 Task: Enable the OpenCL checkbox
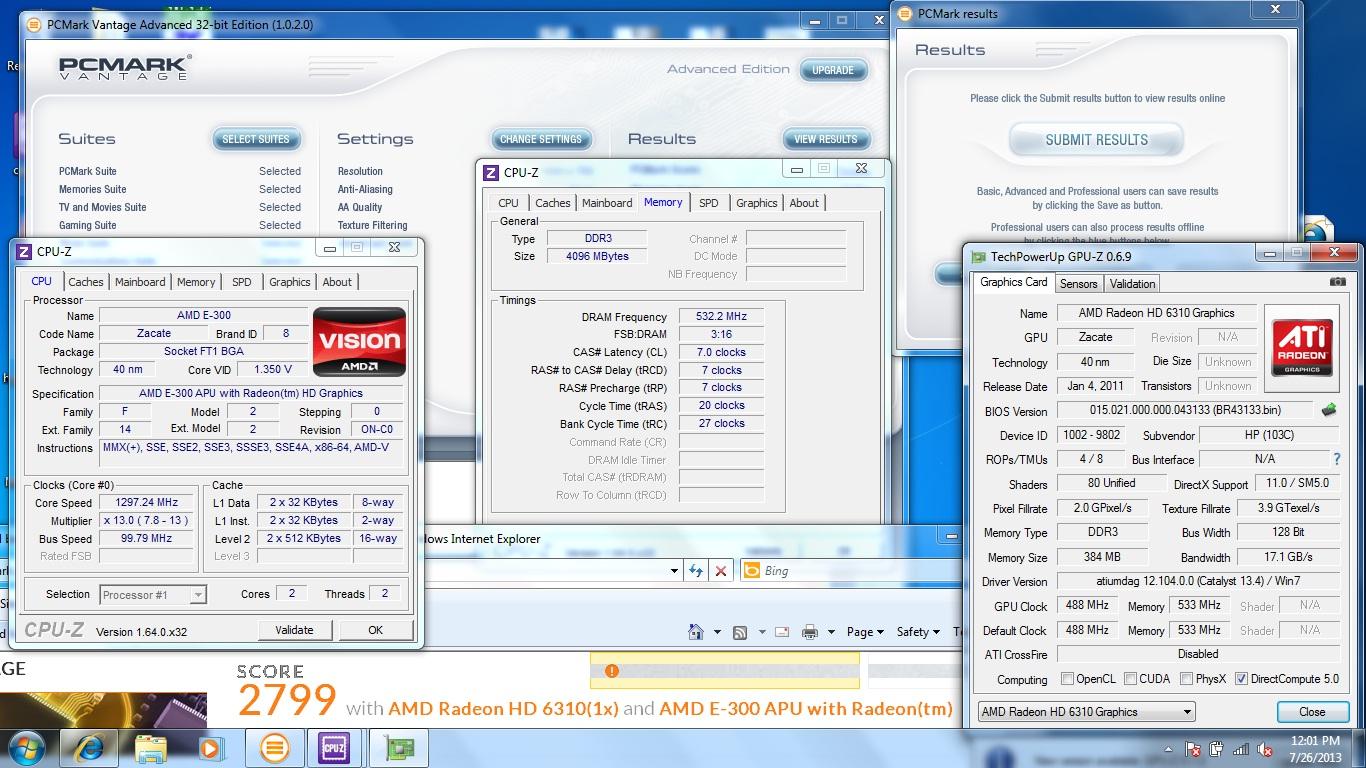pyautogui.click(x=1068, y=679)
